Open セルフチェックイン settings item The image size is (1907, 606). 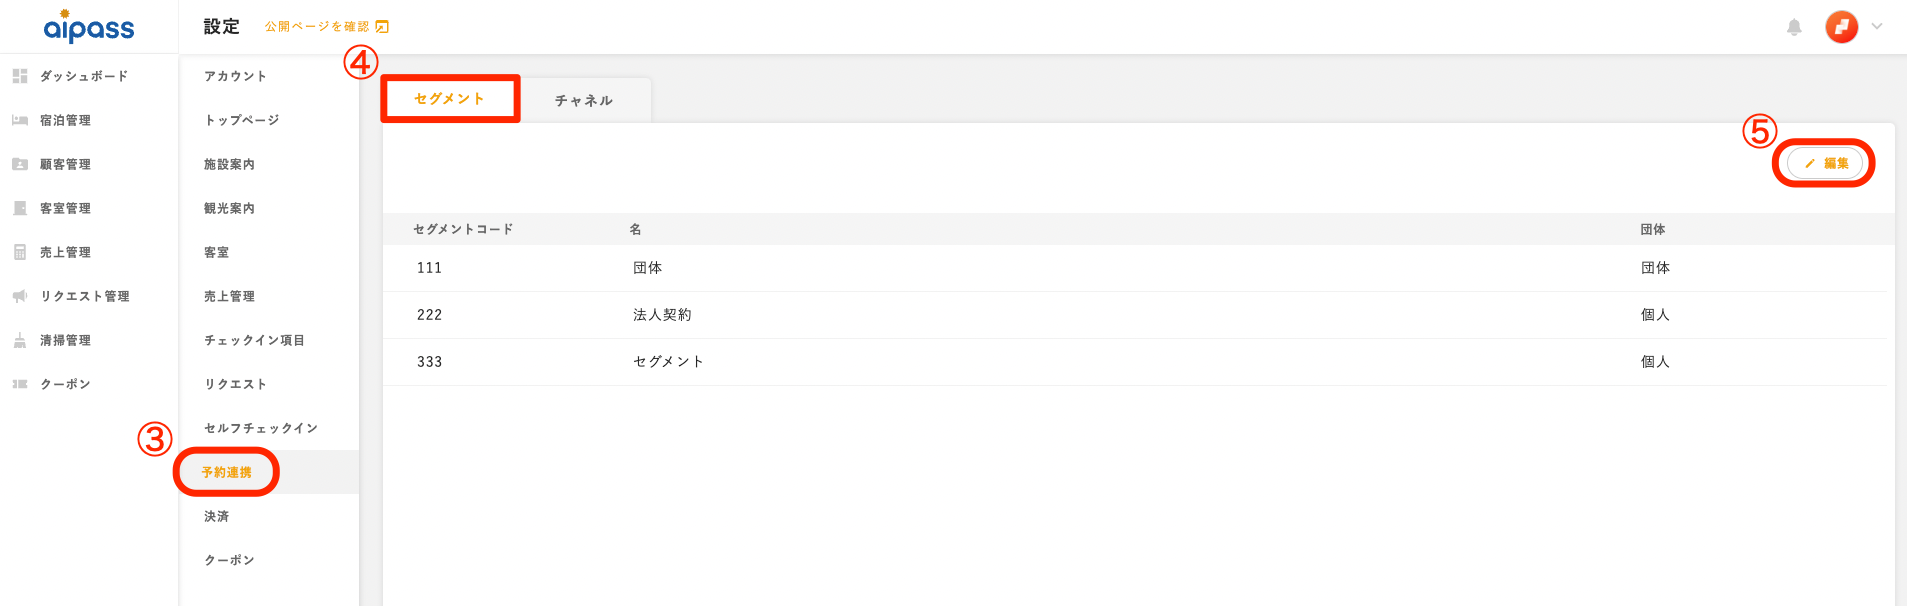click(x=261, y=428)
